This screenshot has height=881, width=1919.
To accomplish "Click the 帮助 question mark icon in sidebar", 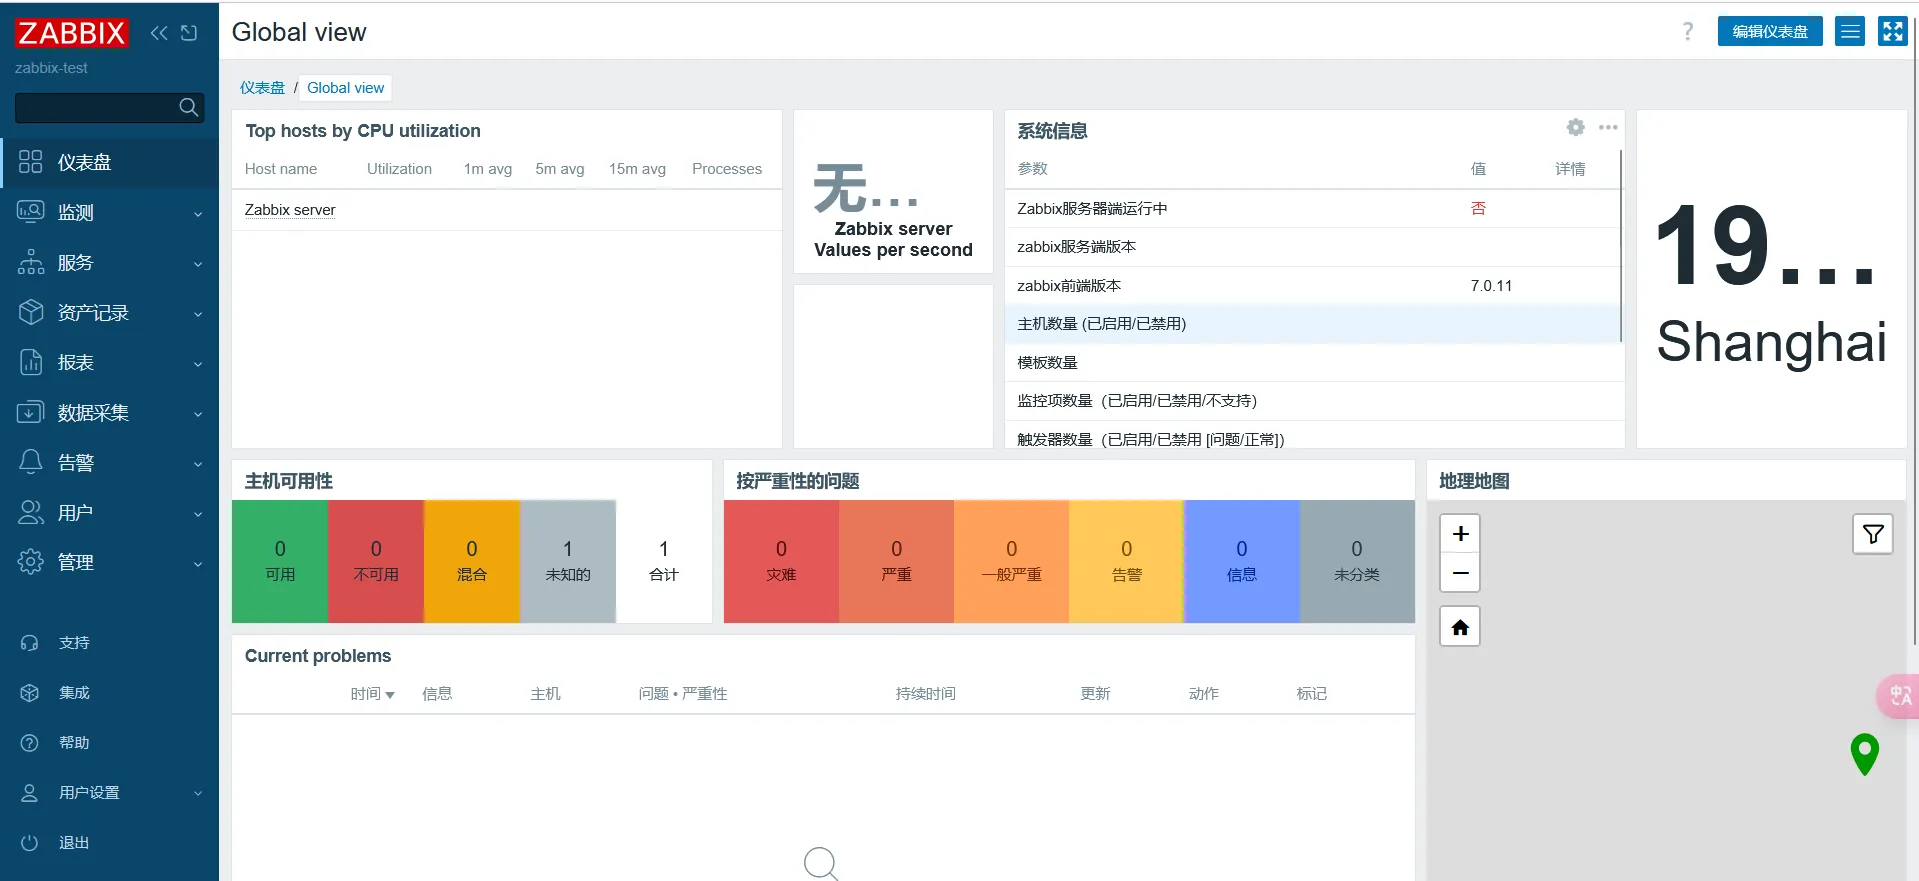I will 30,743.
